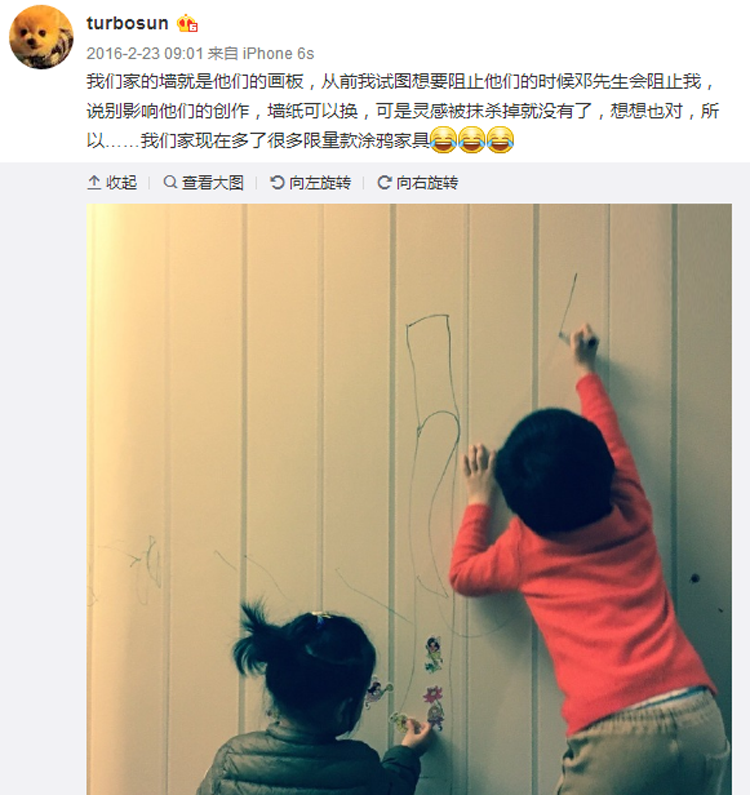Open turbosun's profile avatar picture
This screenshot has height=795, width=750.
point(41,37)
